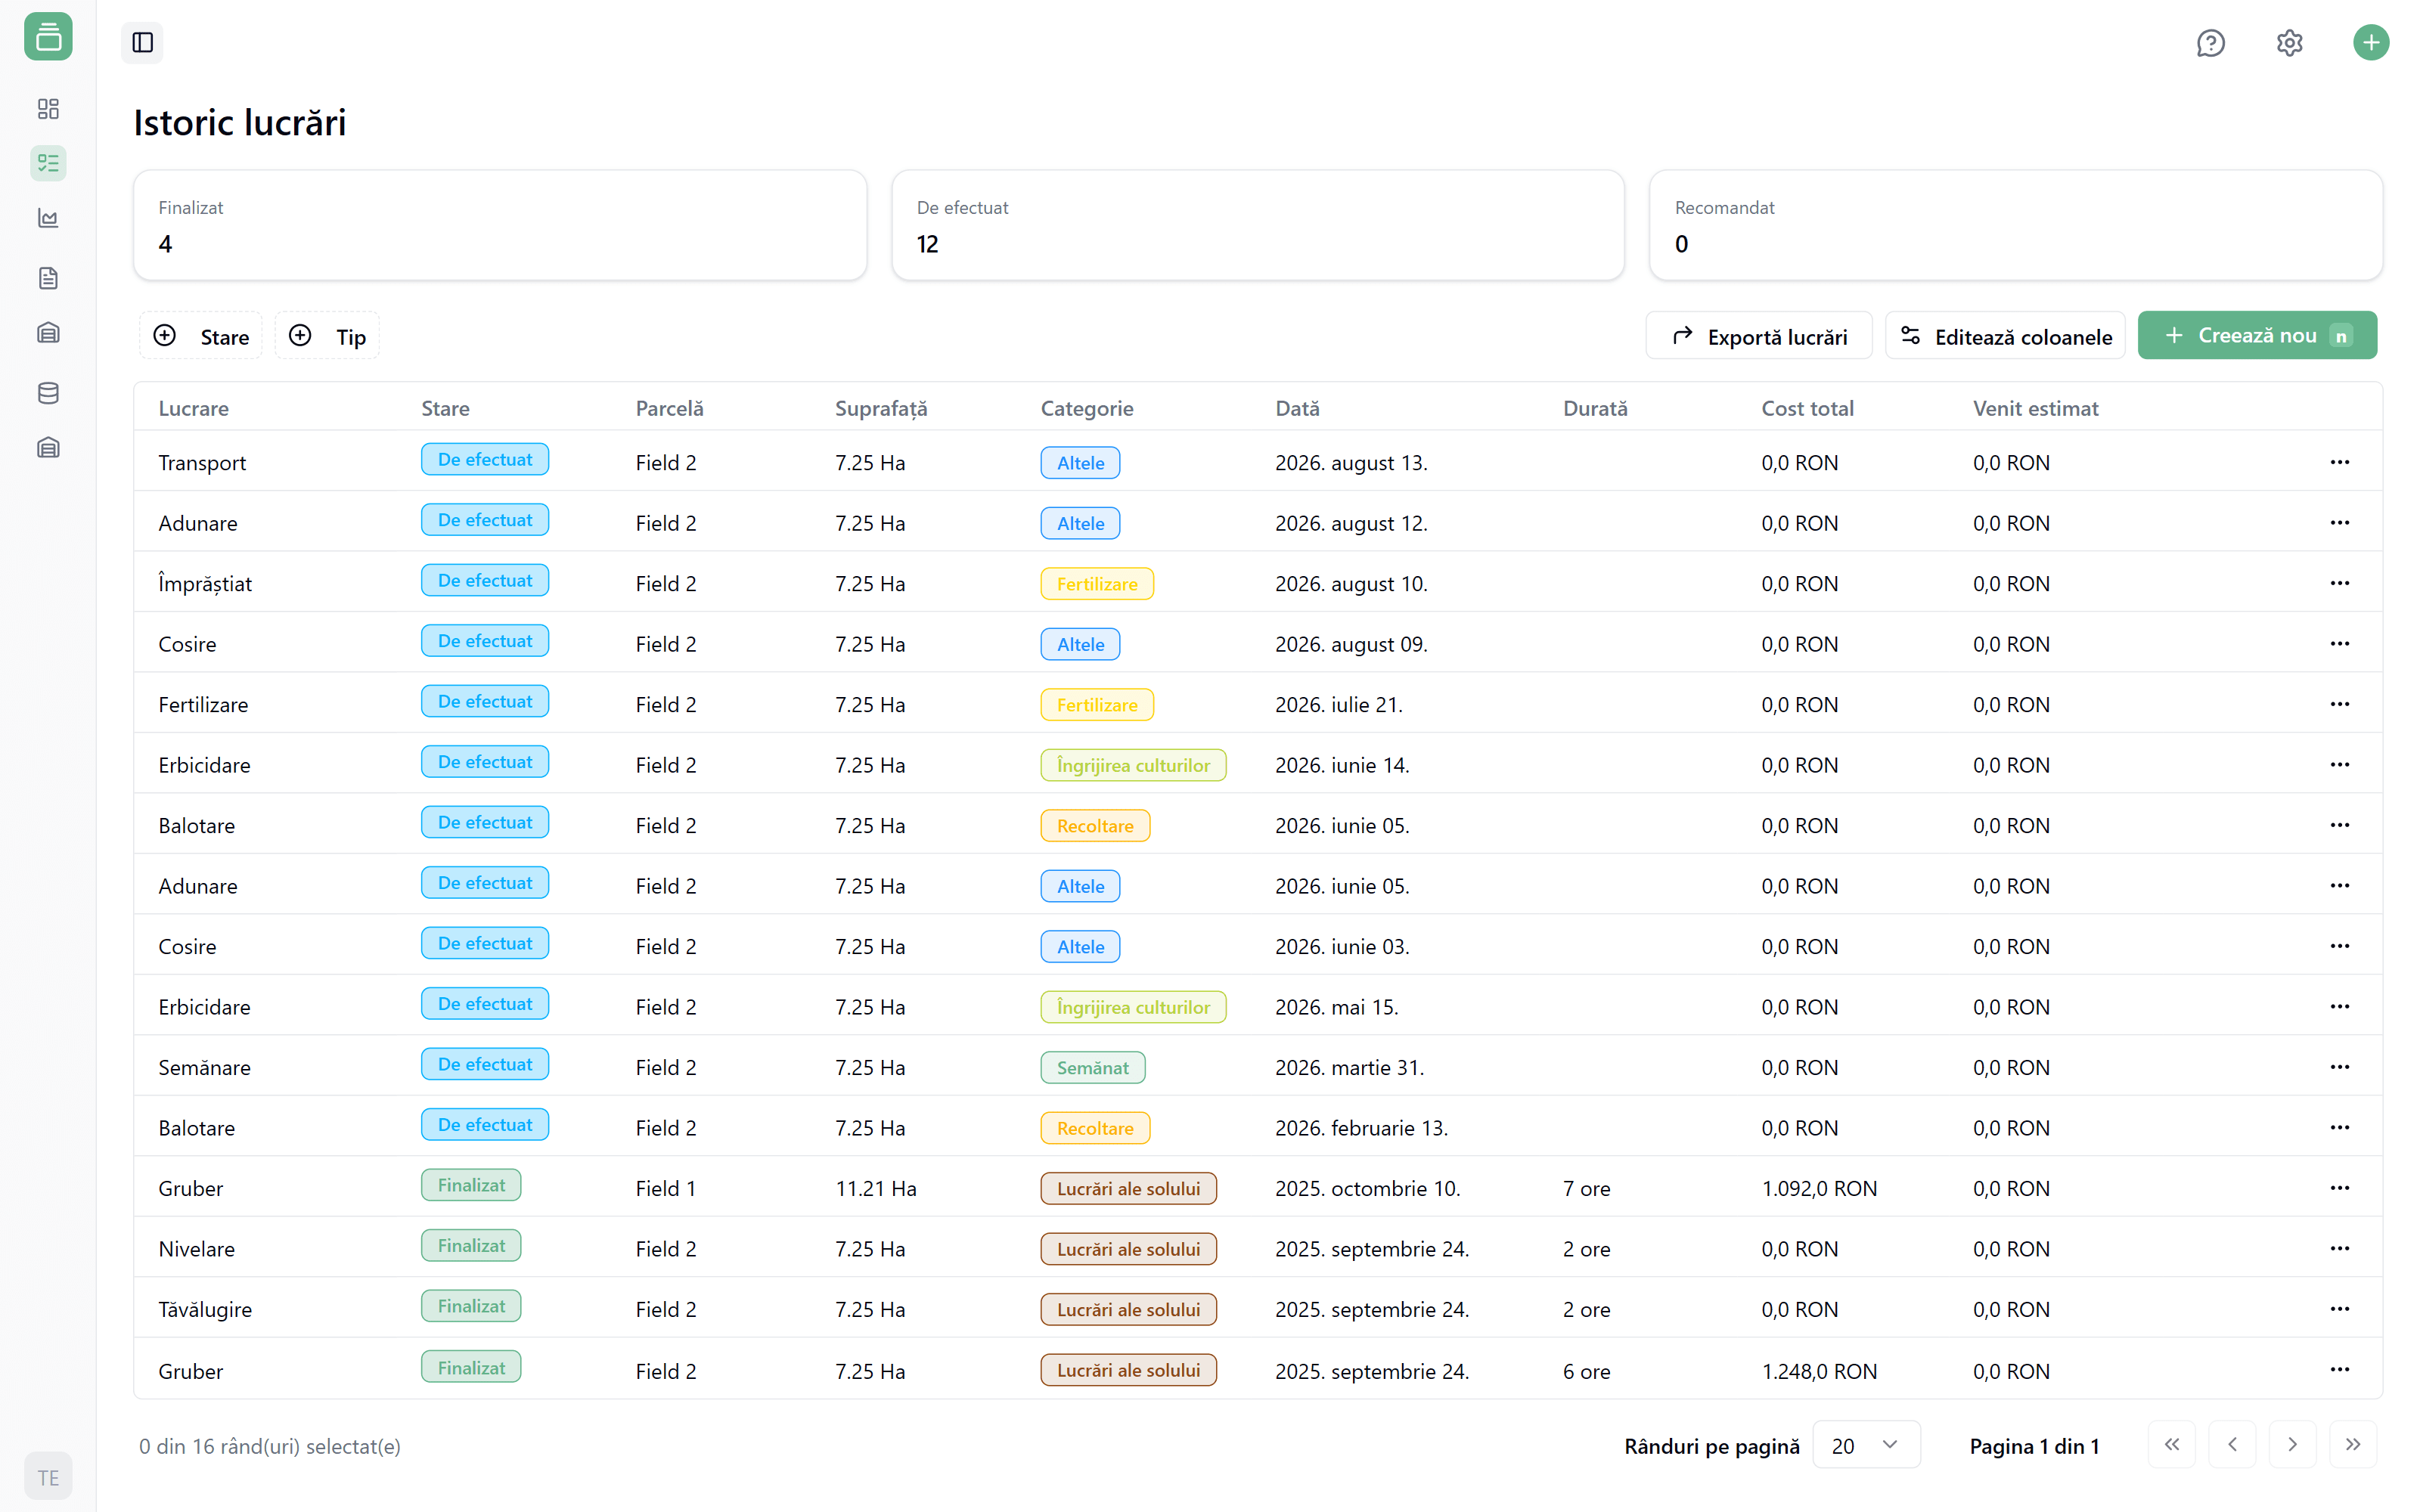Click the TE user avatar
This screenshot has width=2420, height=1512.
[x=48, y=1477]
